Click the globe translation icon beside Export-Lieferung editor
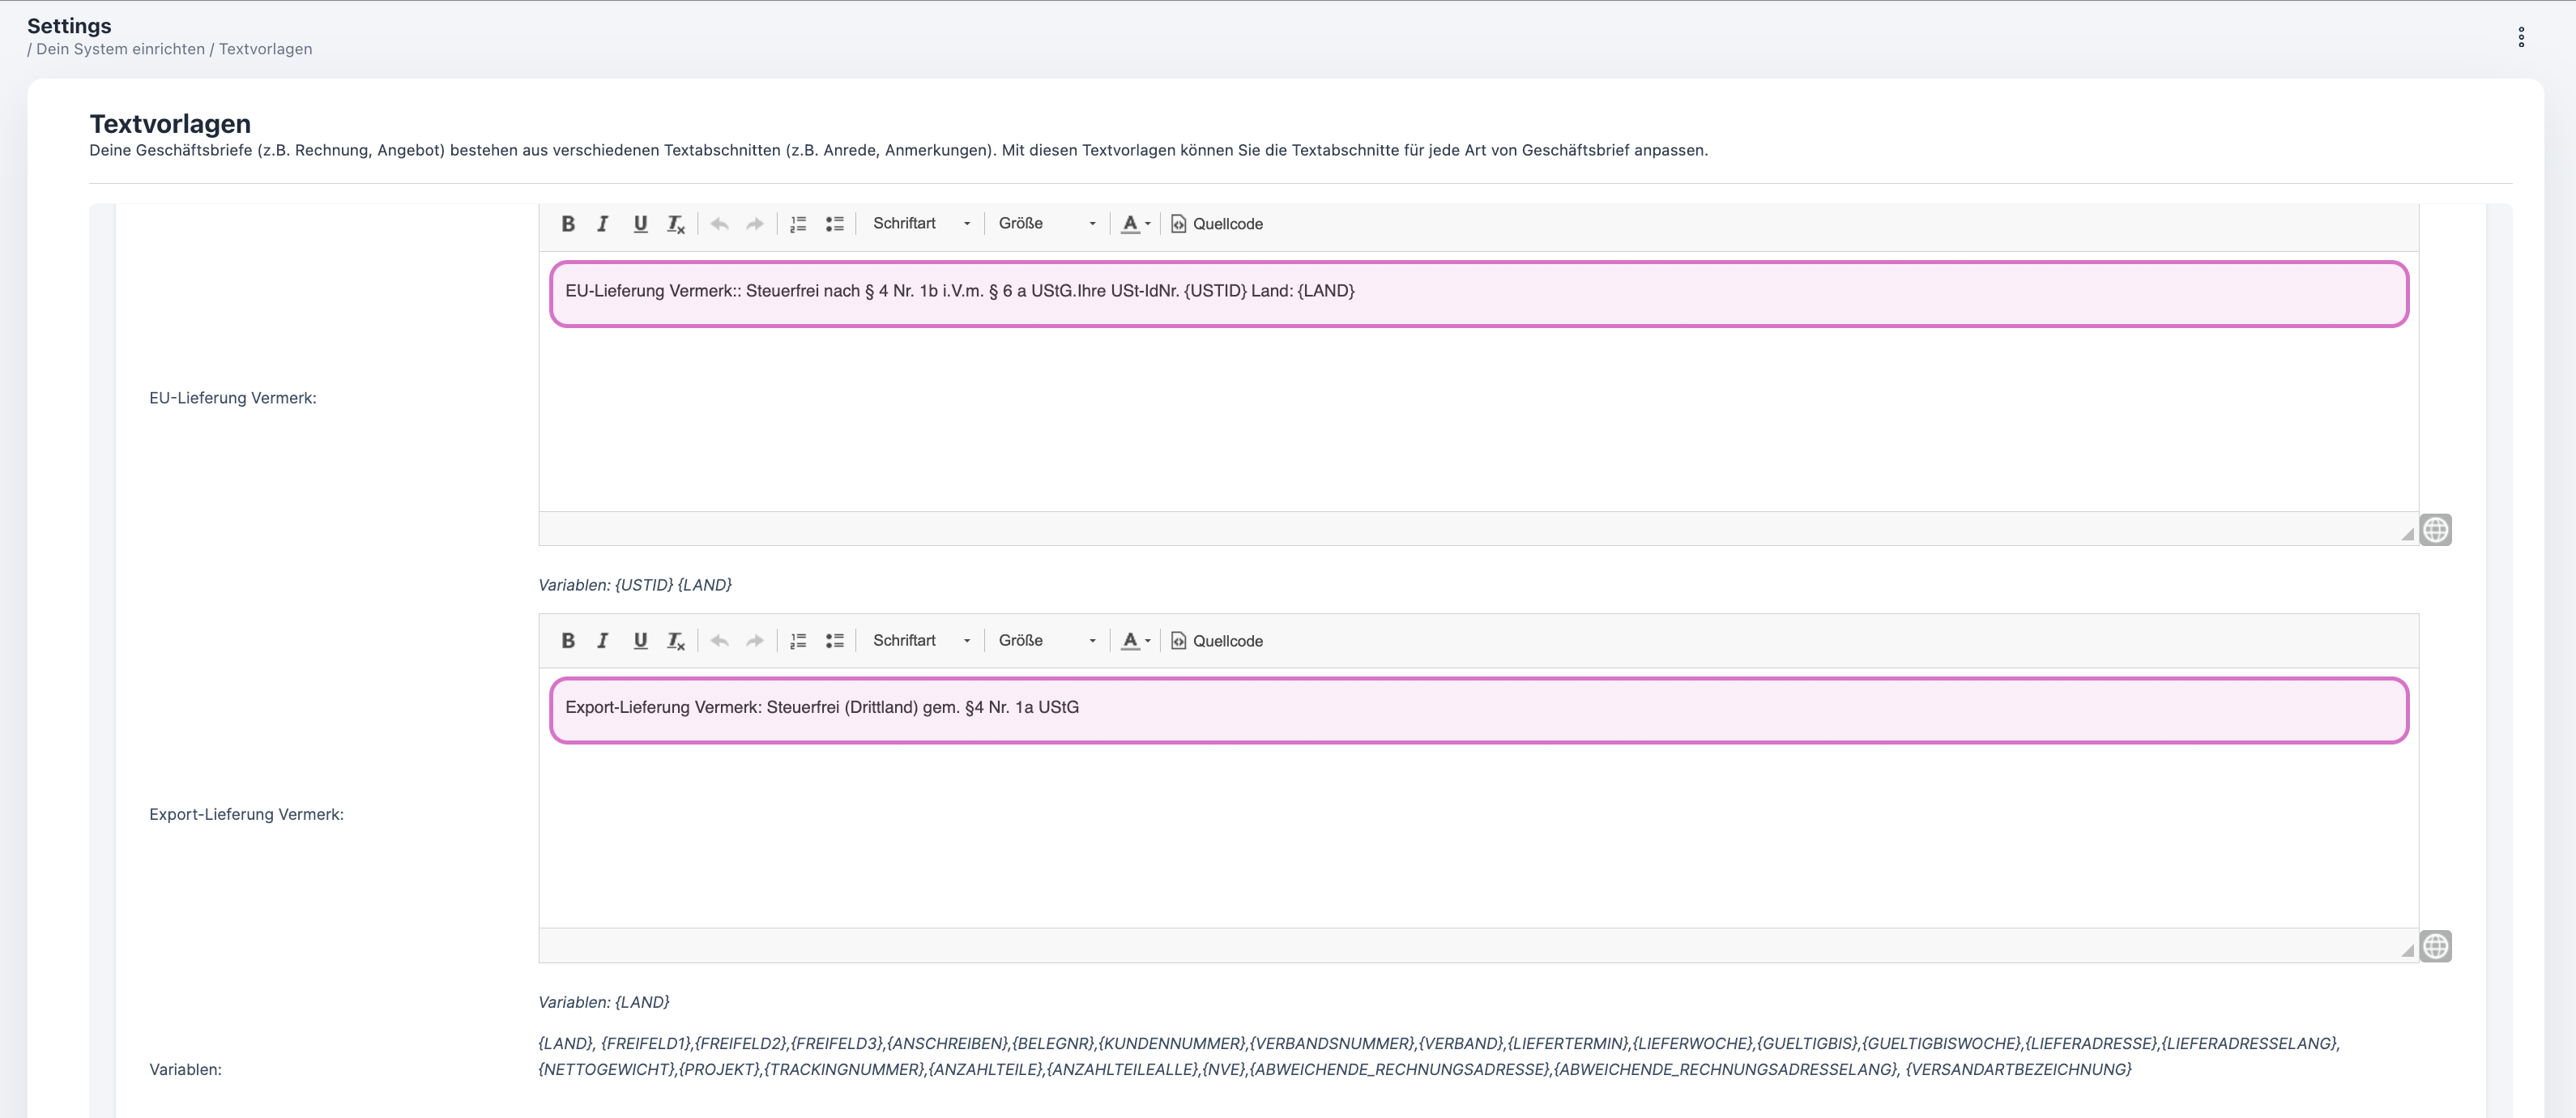 point(2435,946)
